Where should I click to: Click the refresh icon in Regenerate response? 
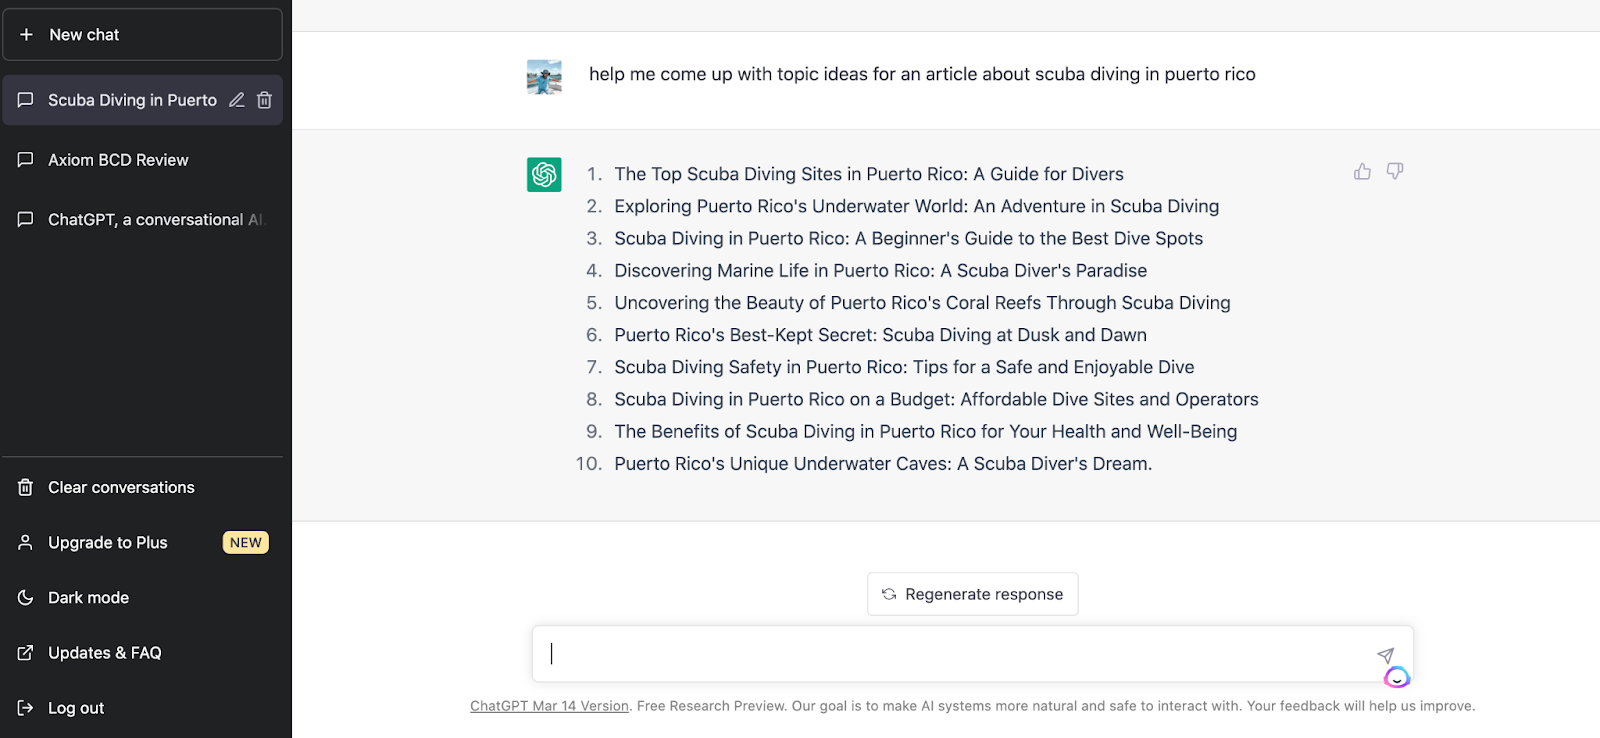889,594
